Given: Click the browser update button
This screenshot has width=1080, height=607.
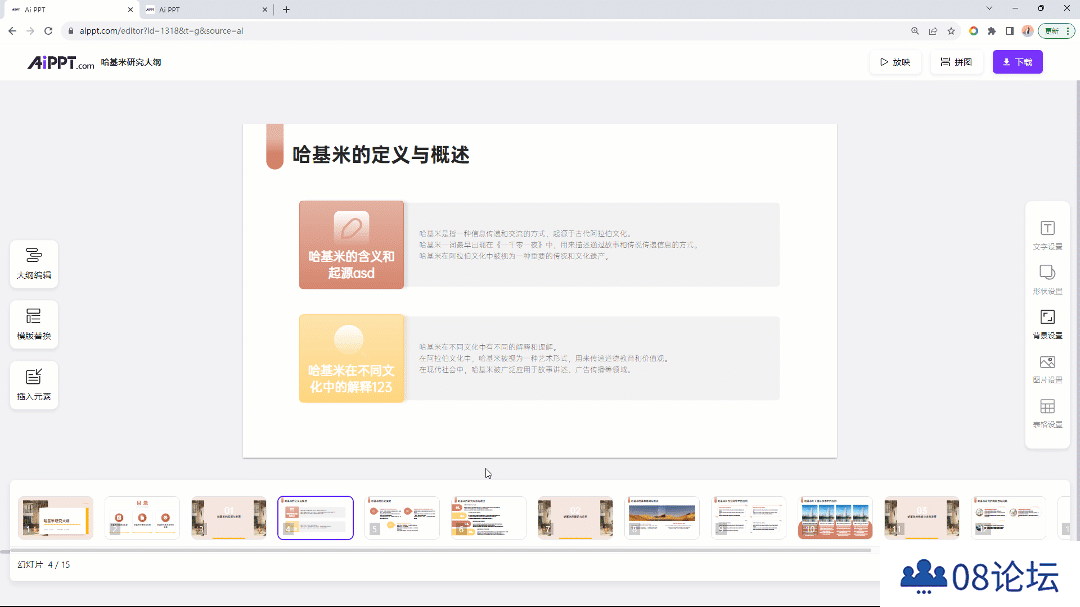Looking at the screenshot, I should (1052, 31).
